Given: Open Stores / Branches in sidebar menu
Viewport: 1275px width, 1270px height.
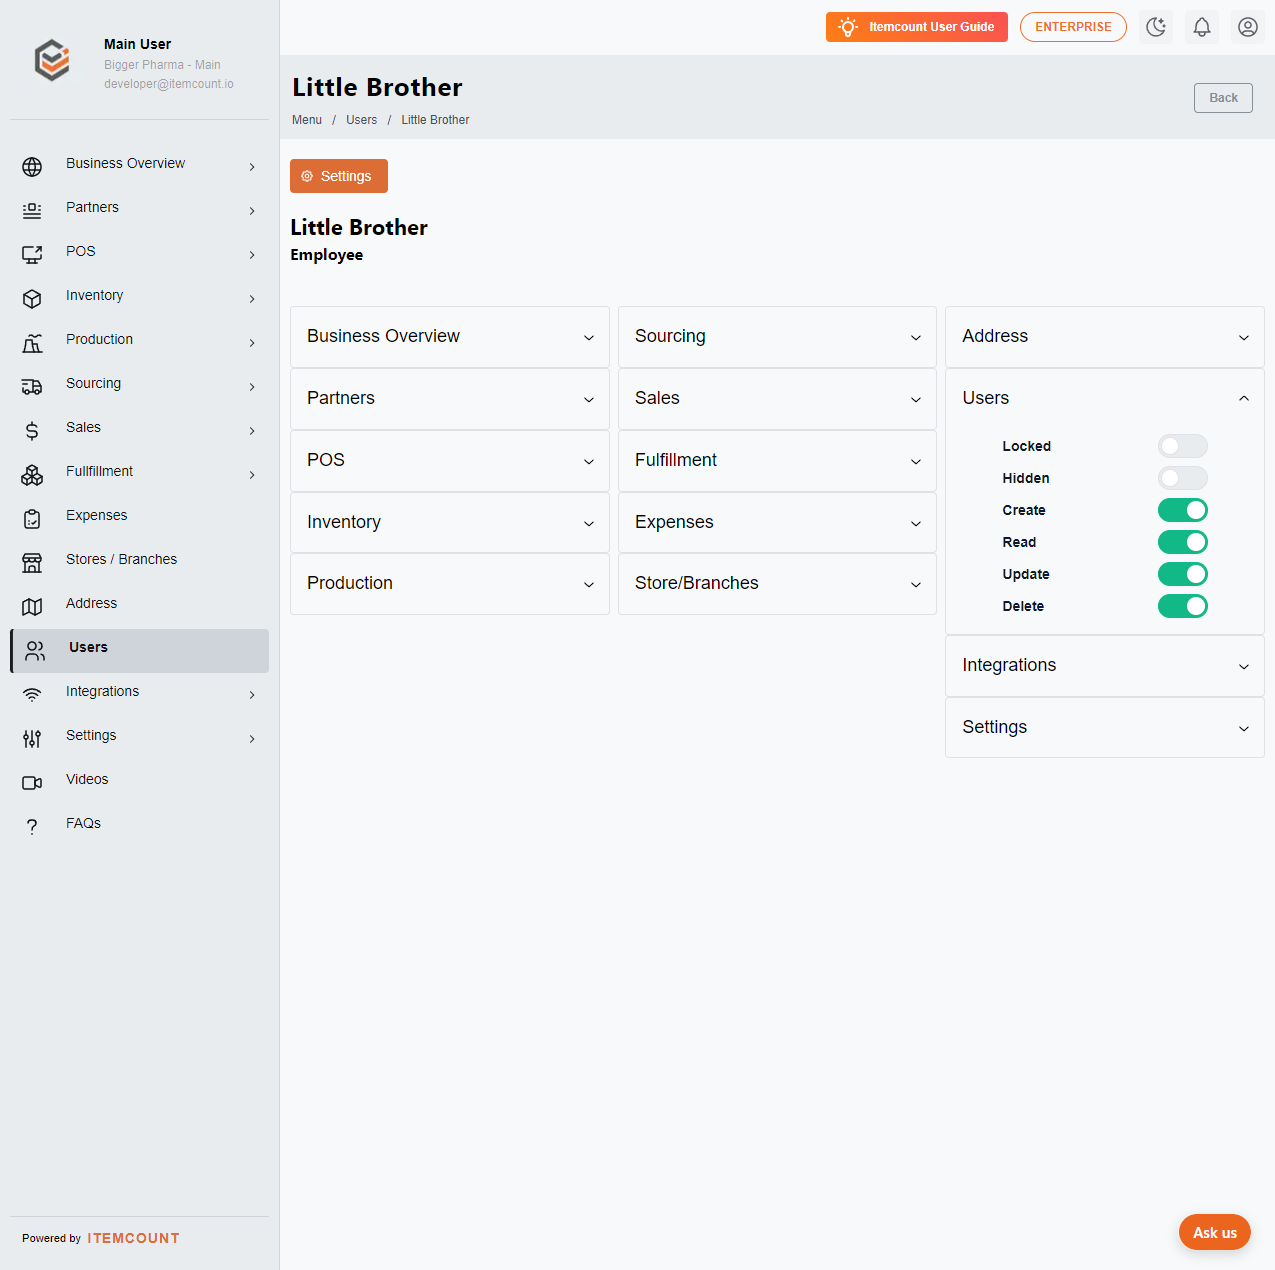Looking at the screenshot, I should tap(139, 562).
